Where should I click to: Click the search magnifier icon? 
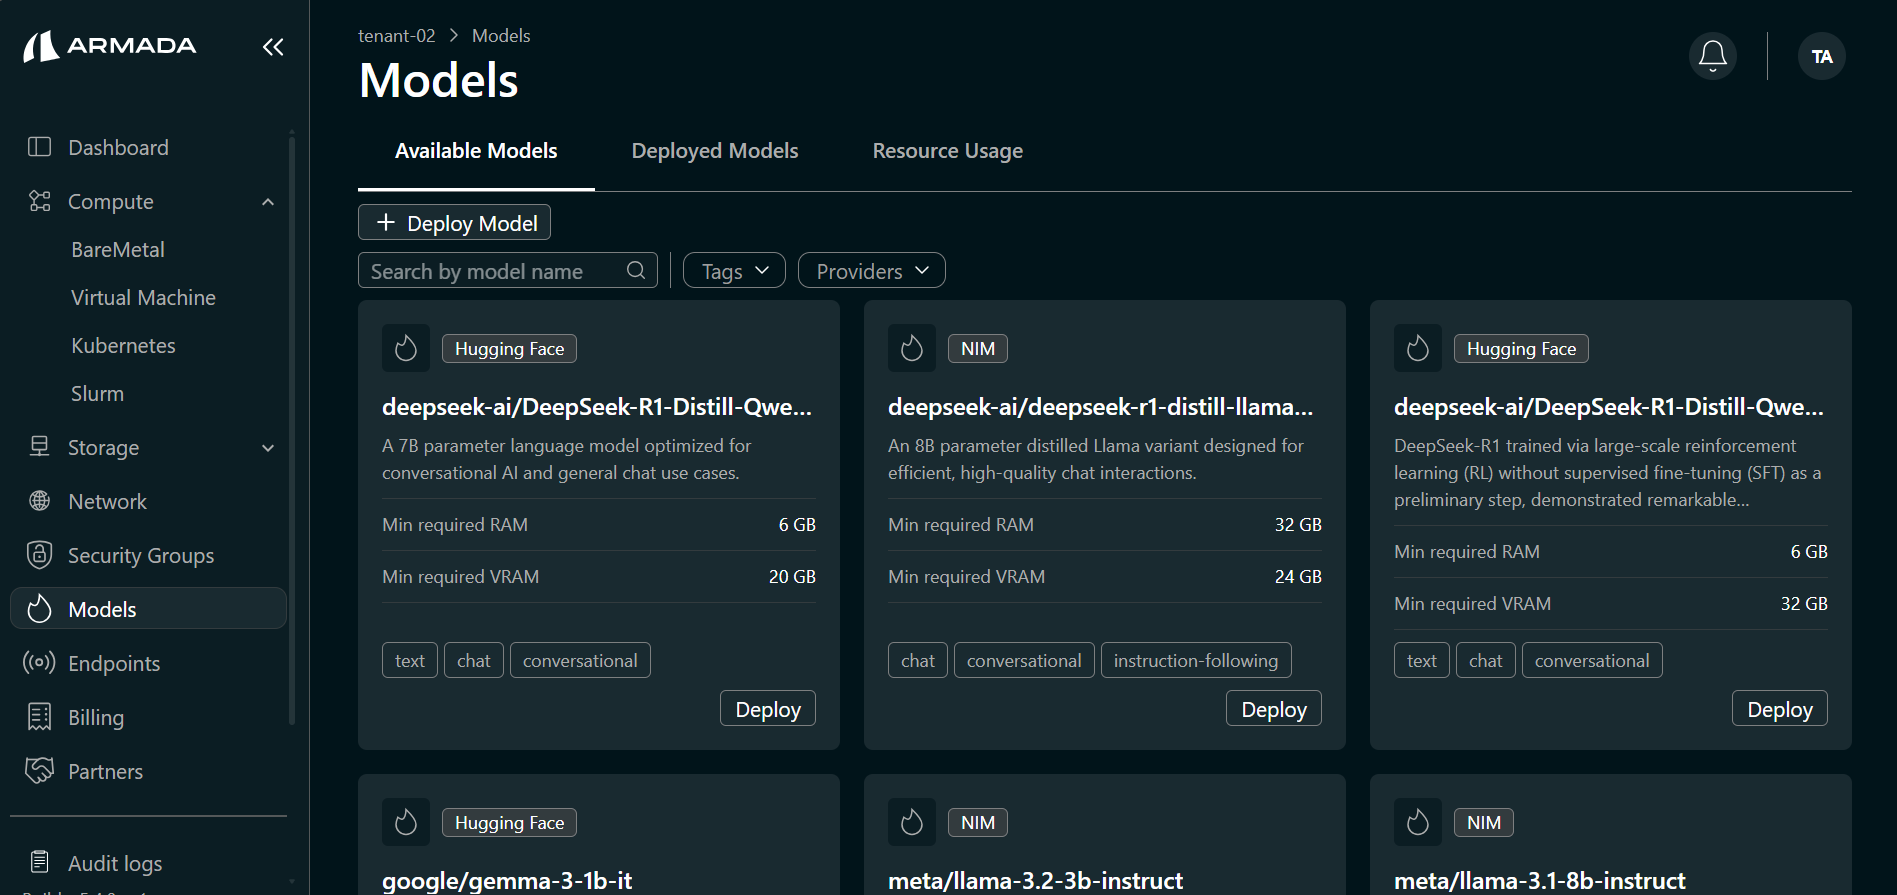pos(636,270)
